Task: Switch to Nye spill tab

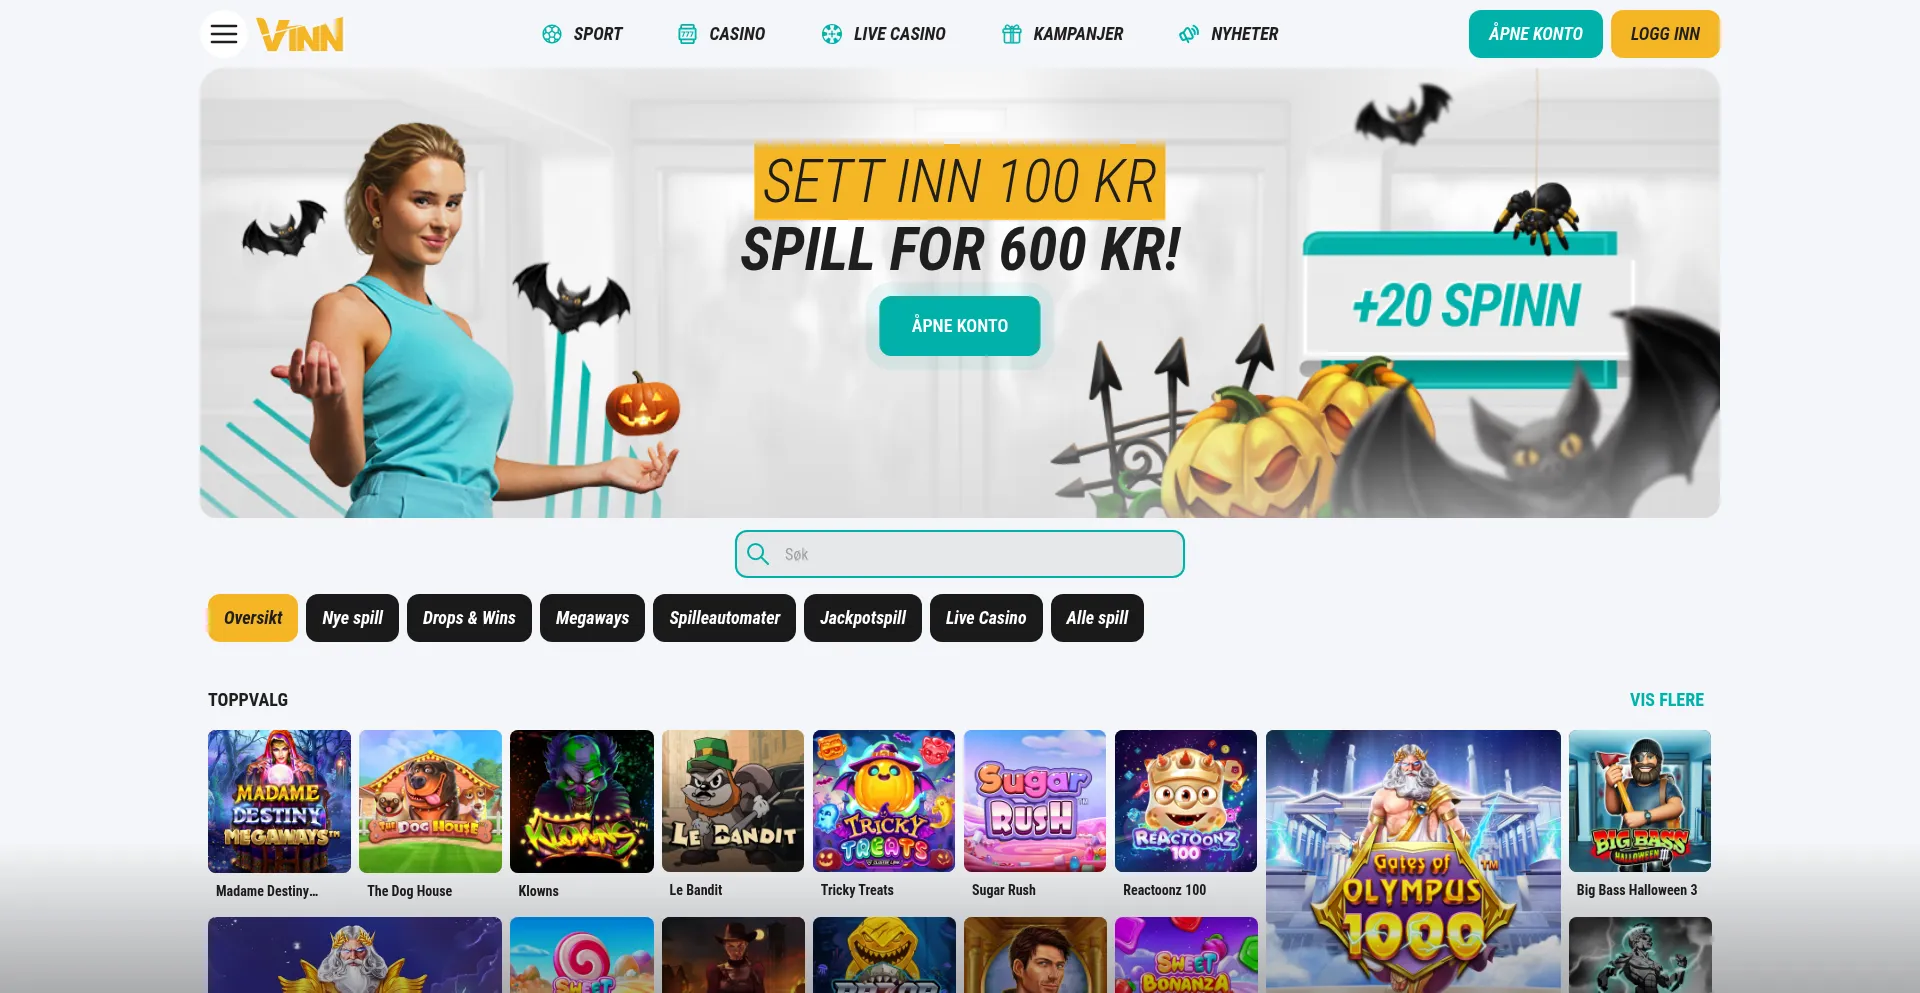Action: [x=352, y=618]
